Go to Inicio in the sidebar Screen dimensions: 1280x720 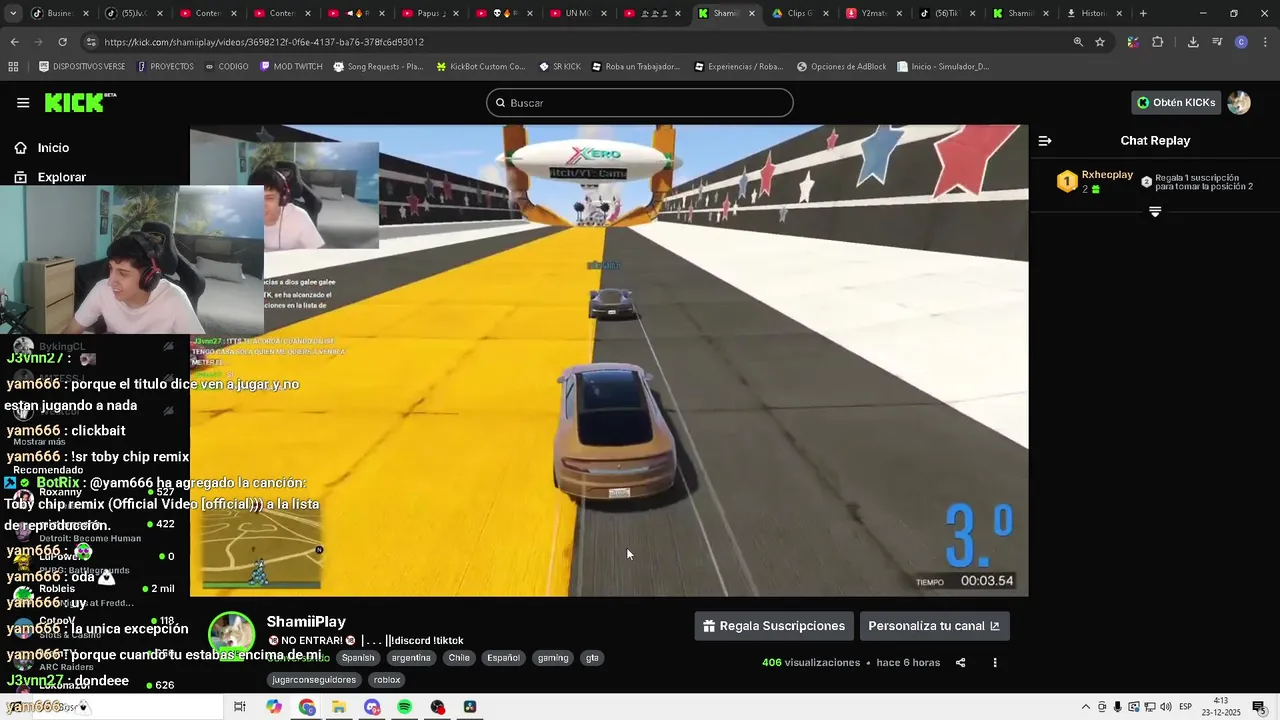(x=53, y=148)
